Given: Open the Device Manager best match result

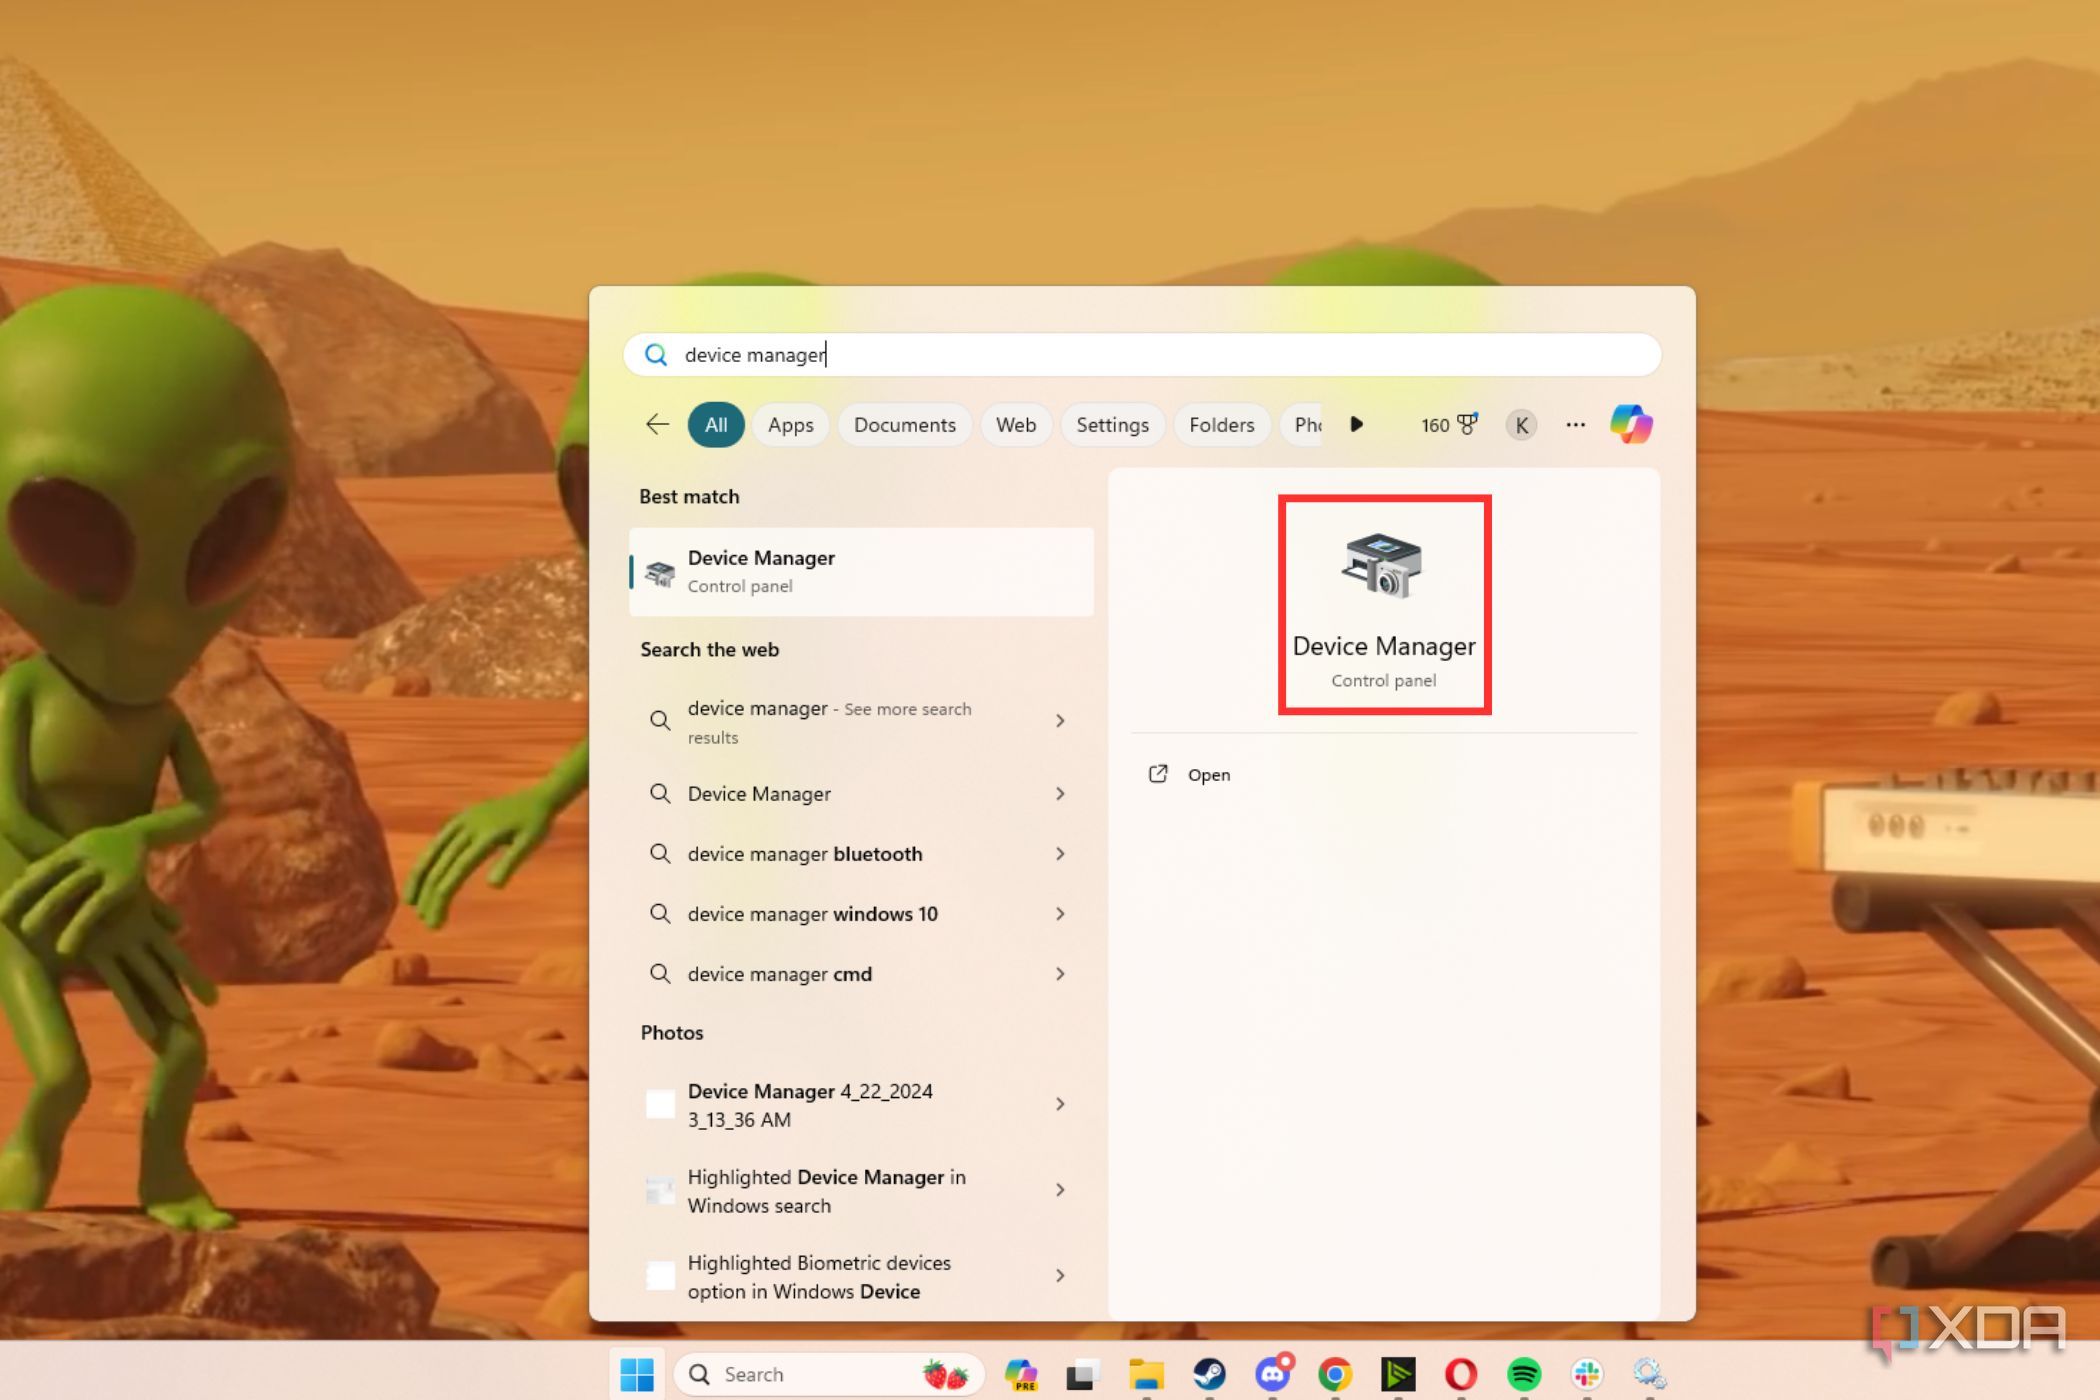Looking at the screenshot, I should (862, 571).
